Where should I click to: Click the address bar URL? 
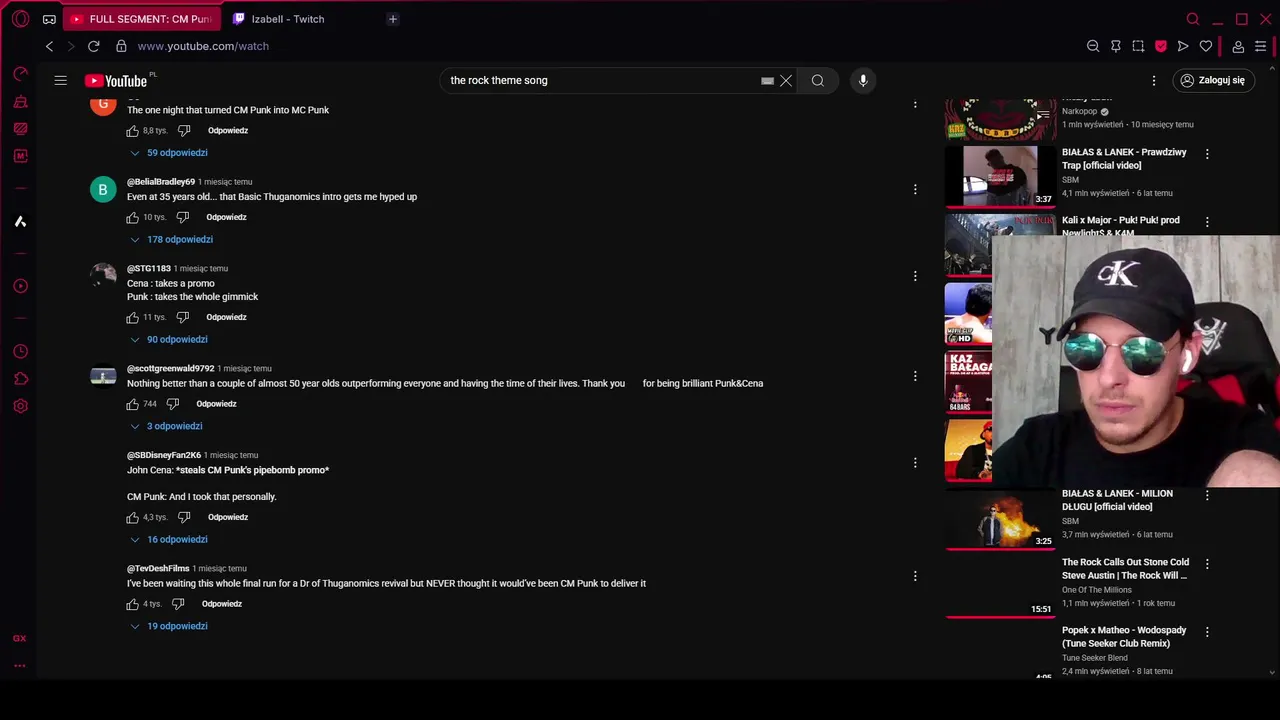click(203, 46)
